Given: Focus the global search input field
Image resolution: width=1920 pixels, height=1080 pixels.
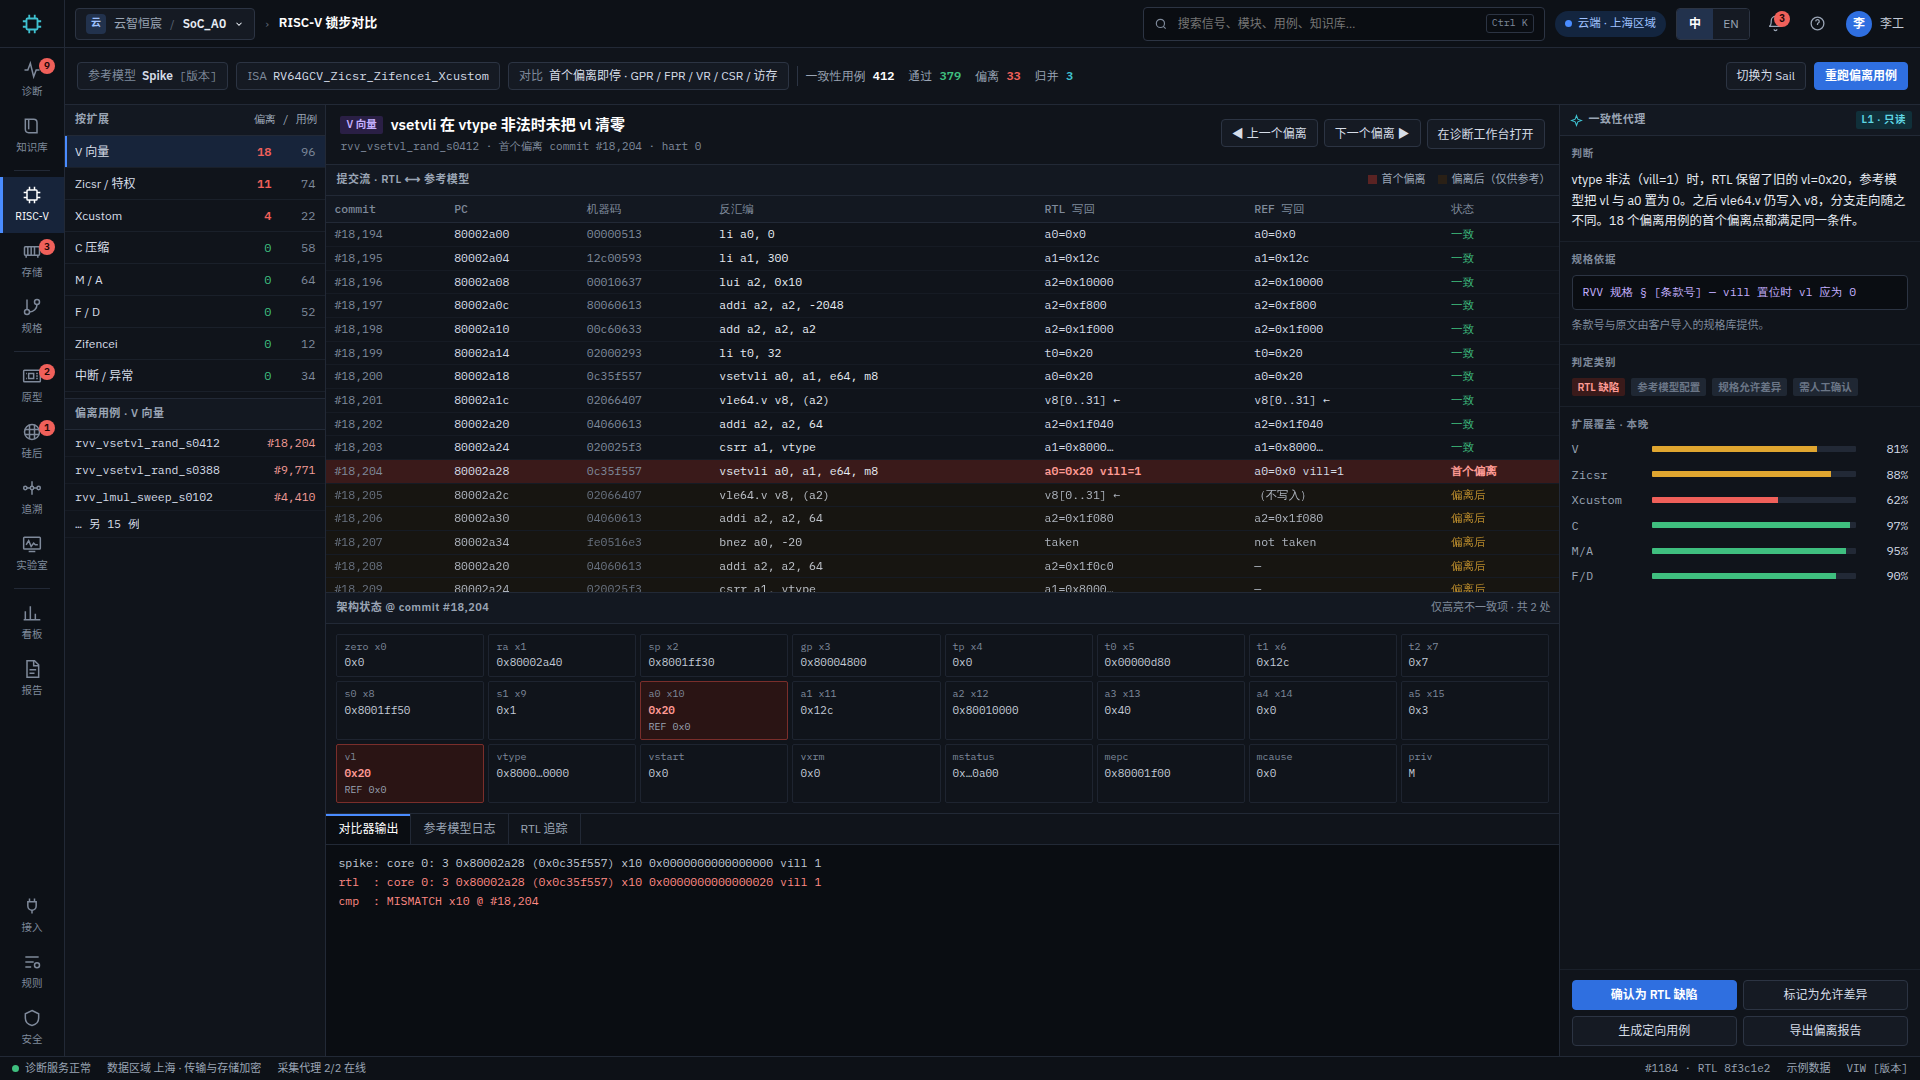Looking at the screenshot, I should click(x=1344, y=23).
